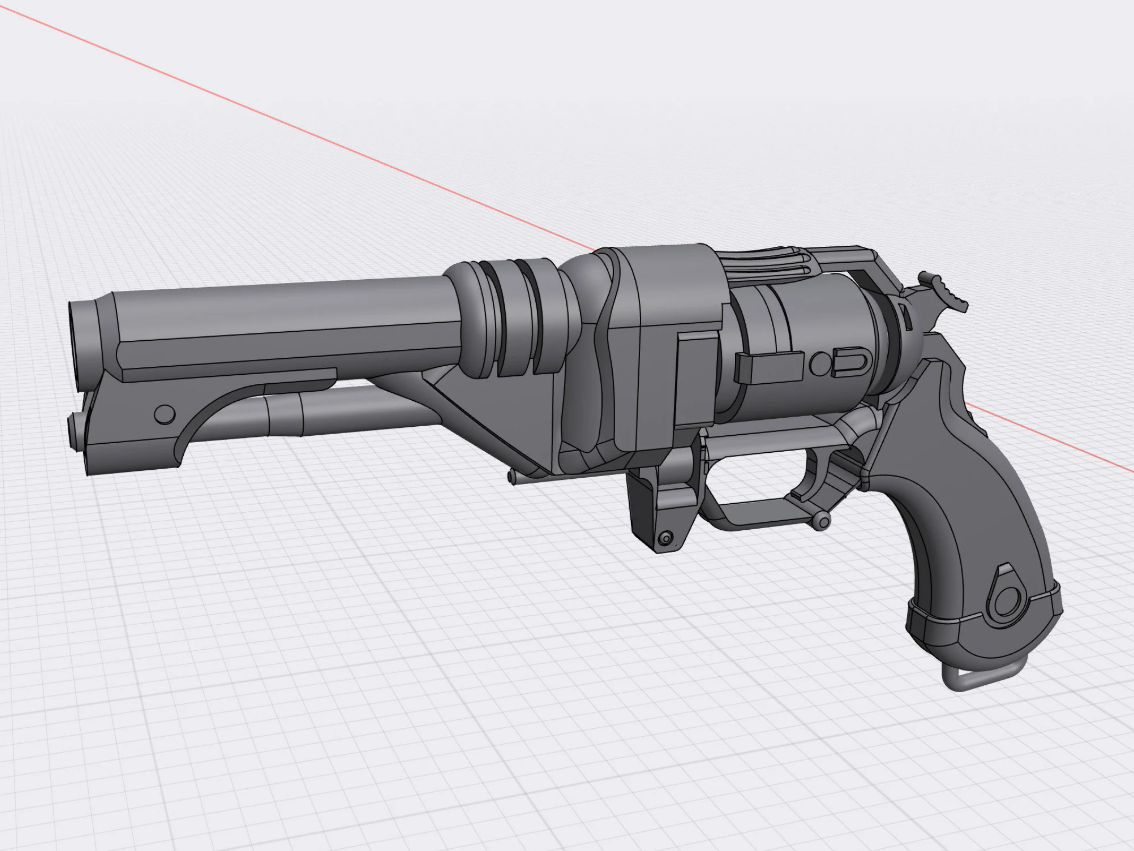Image resolution: width=1134 pixels, height=851 pixels.
Task: Click the rectangular latch on cylinder
Action: pos(771,367)
